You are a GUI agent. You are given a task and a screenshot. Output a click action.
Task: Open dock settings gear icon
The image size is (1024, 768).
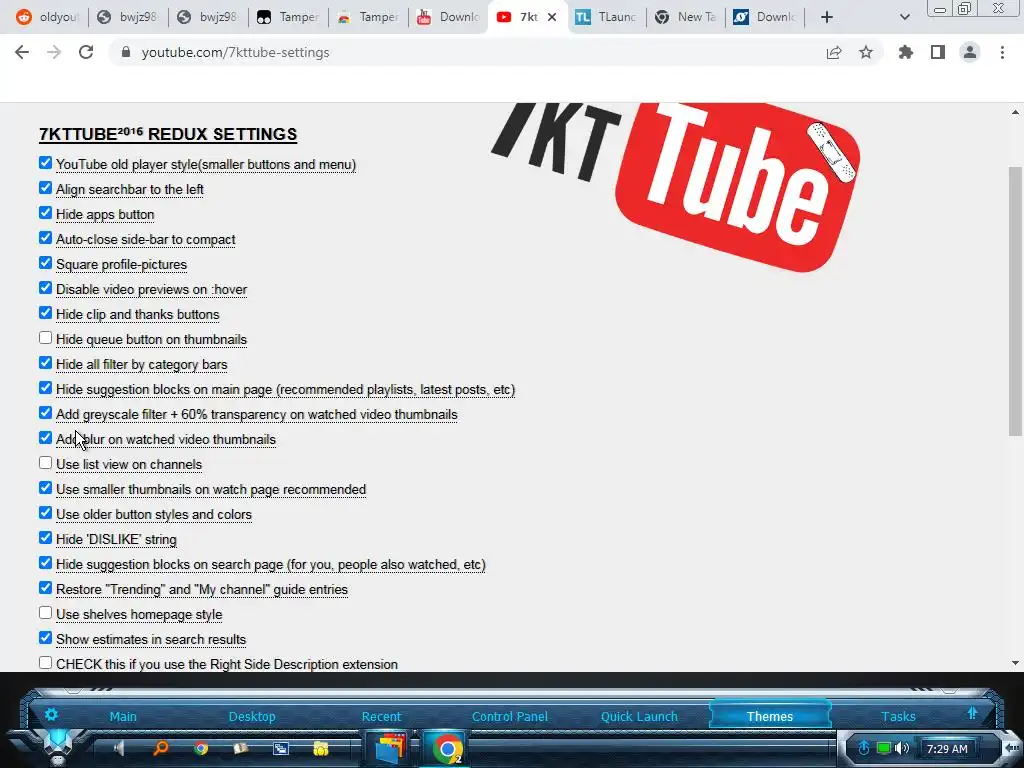tap(51, 714)
